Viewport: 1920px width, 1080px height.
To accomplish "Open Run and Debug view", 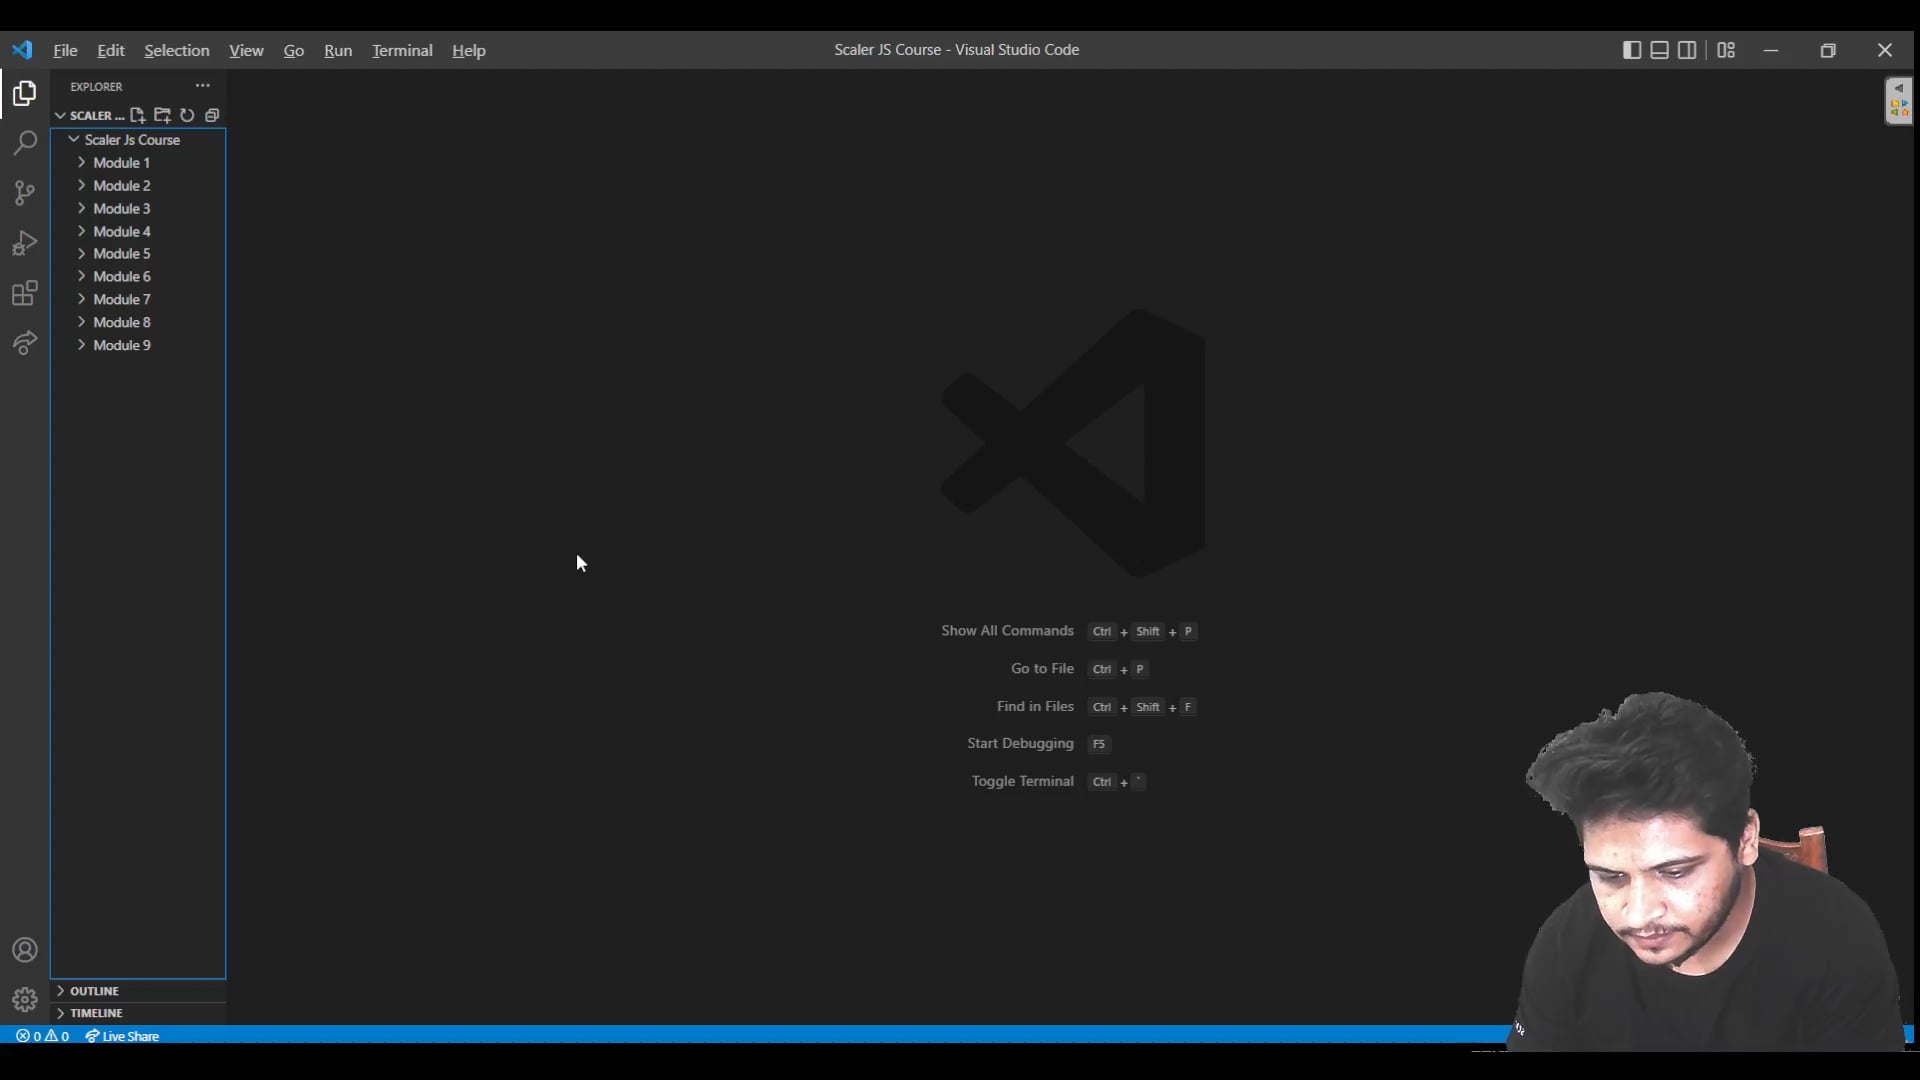I will [x=25, y=243].
